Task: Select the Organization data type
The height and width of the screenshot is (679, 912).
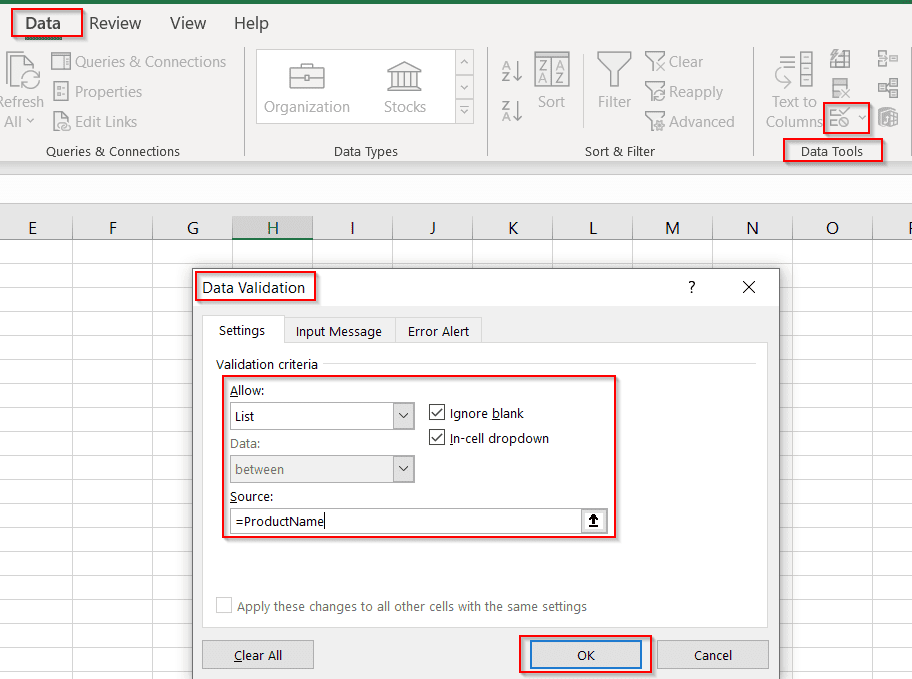Action: pyautogui.click(x=307, y=87)
